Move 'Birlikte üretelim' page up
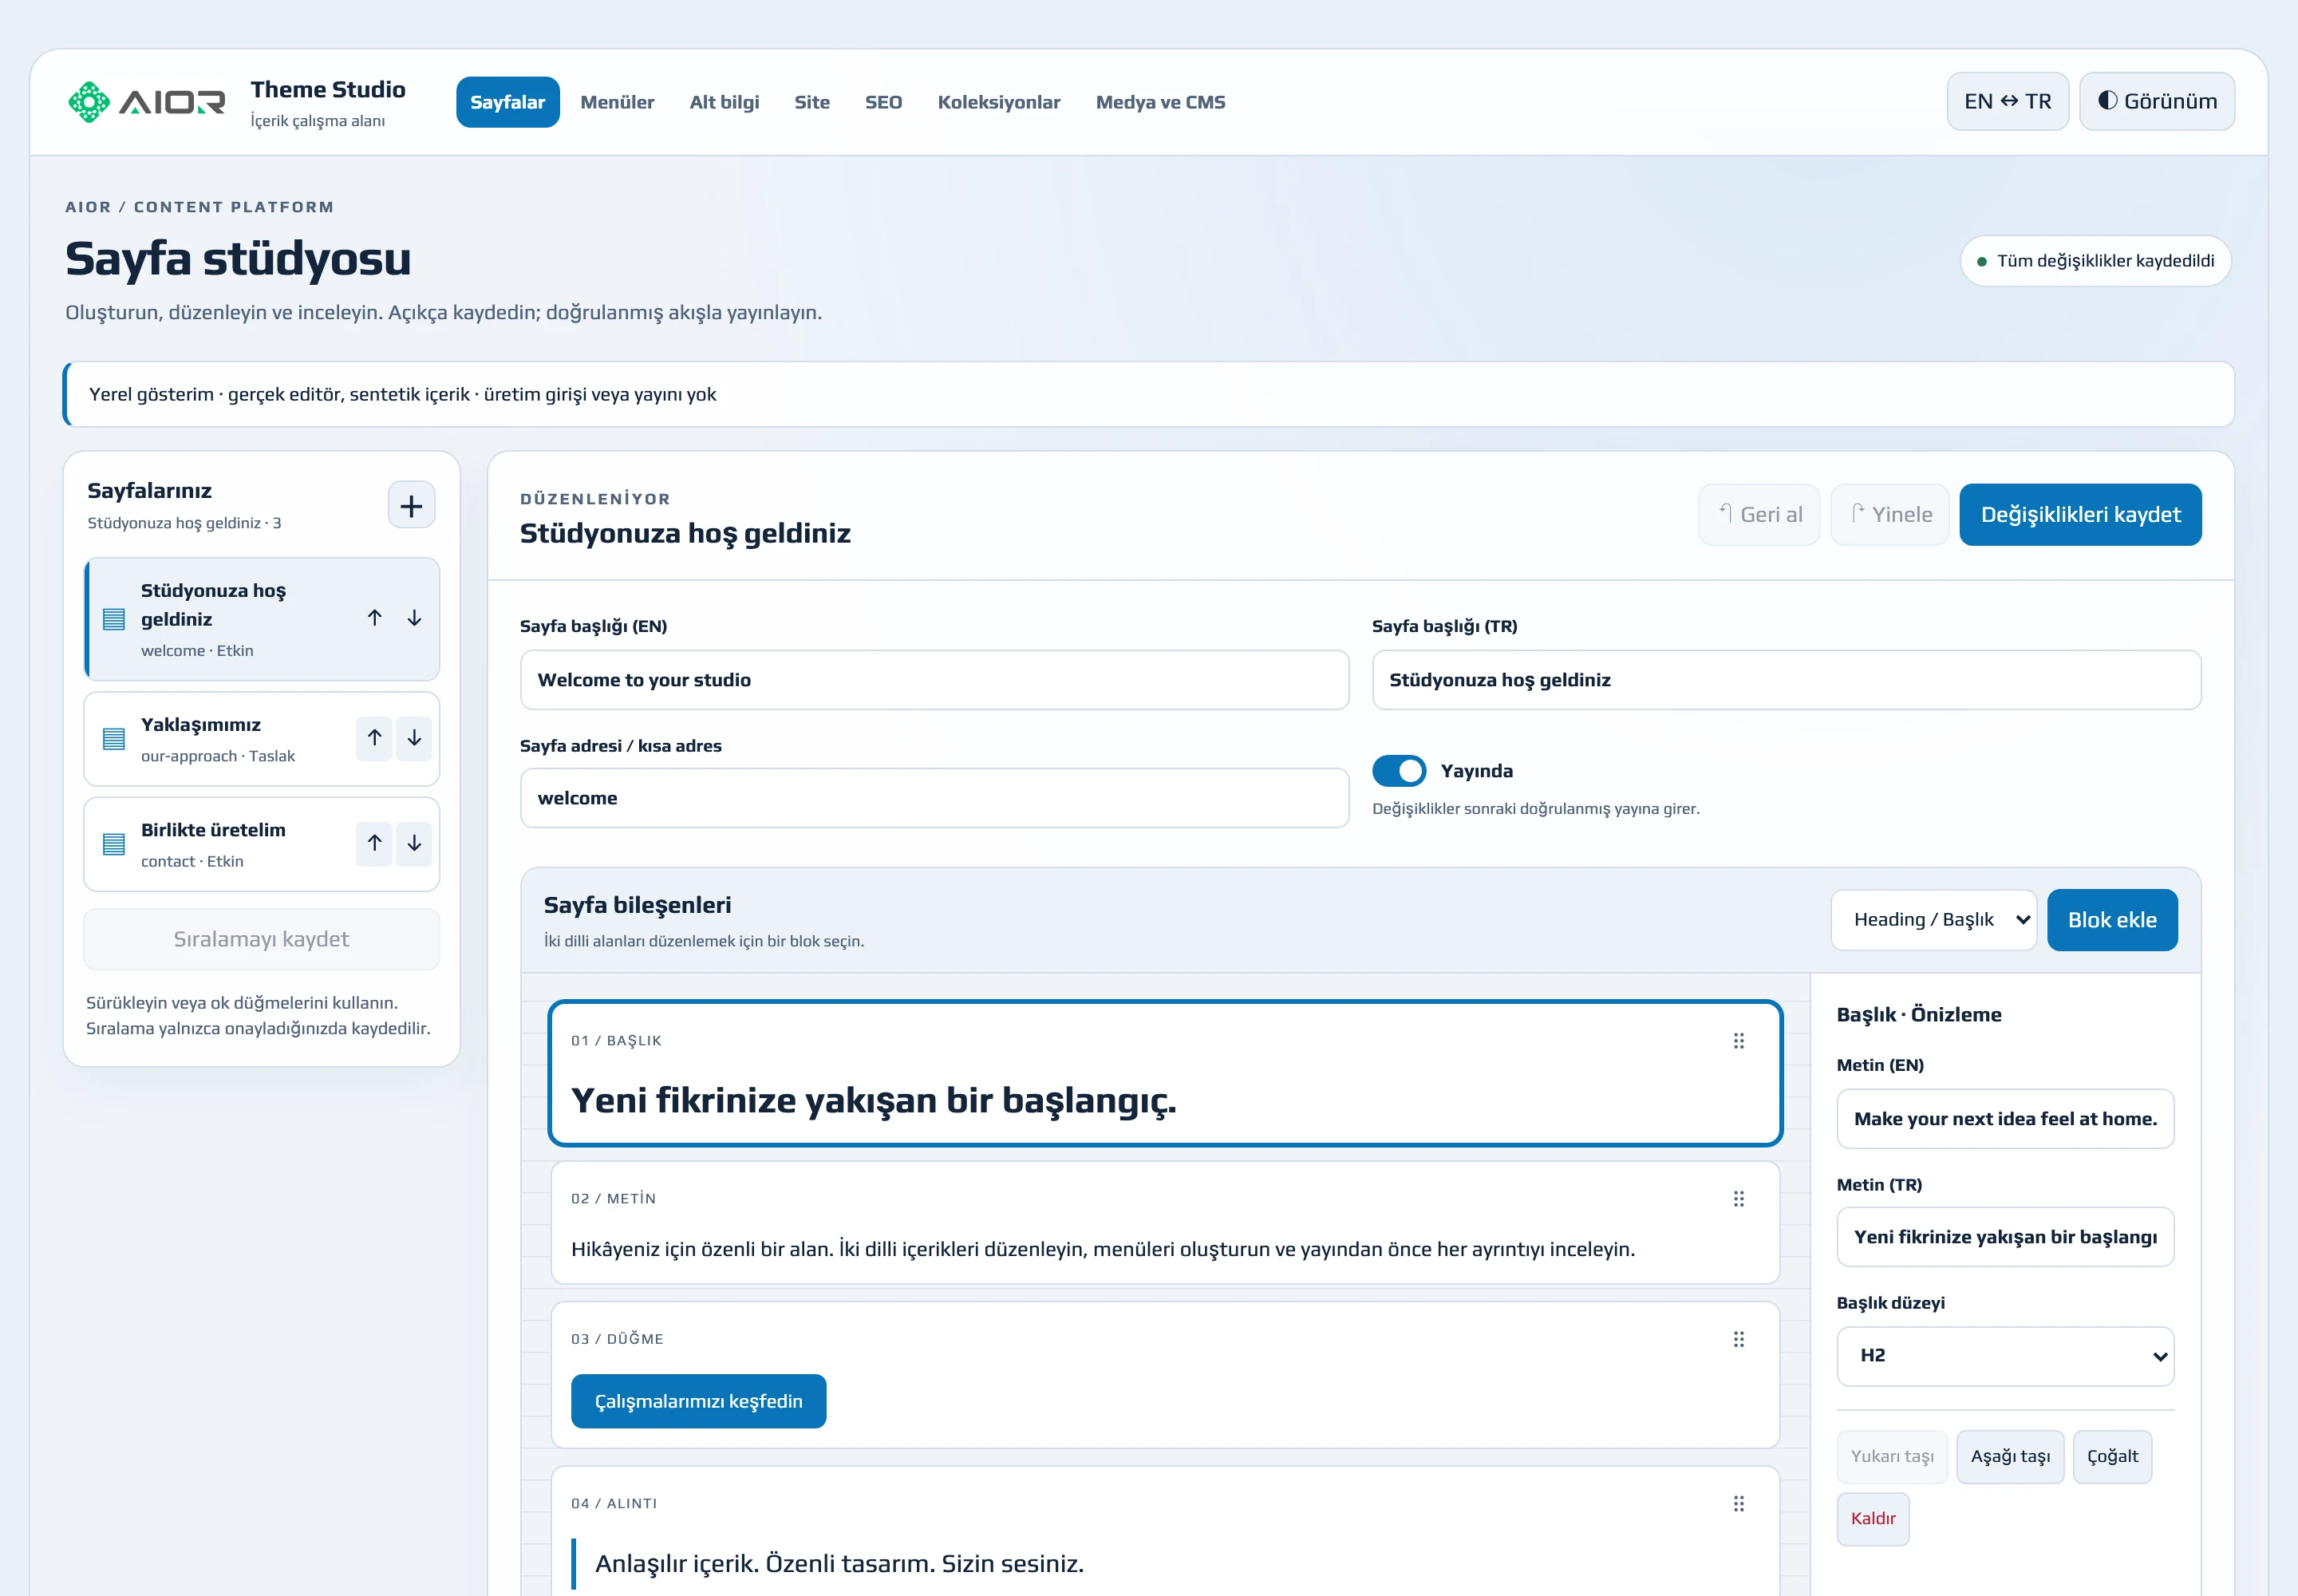The image size is (2298, 1596). coord(374,844)
